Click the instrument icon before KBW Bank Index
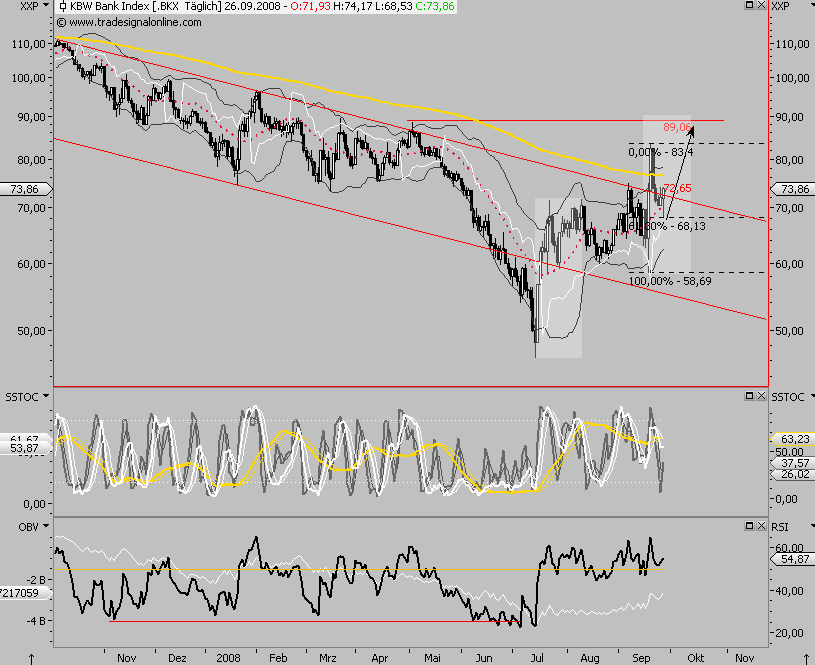Image resolution: width=815 pixels, height=665 pixels. (63, 7)
